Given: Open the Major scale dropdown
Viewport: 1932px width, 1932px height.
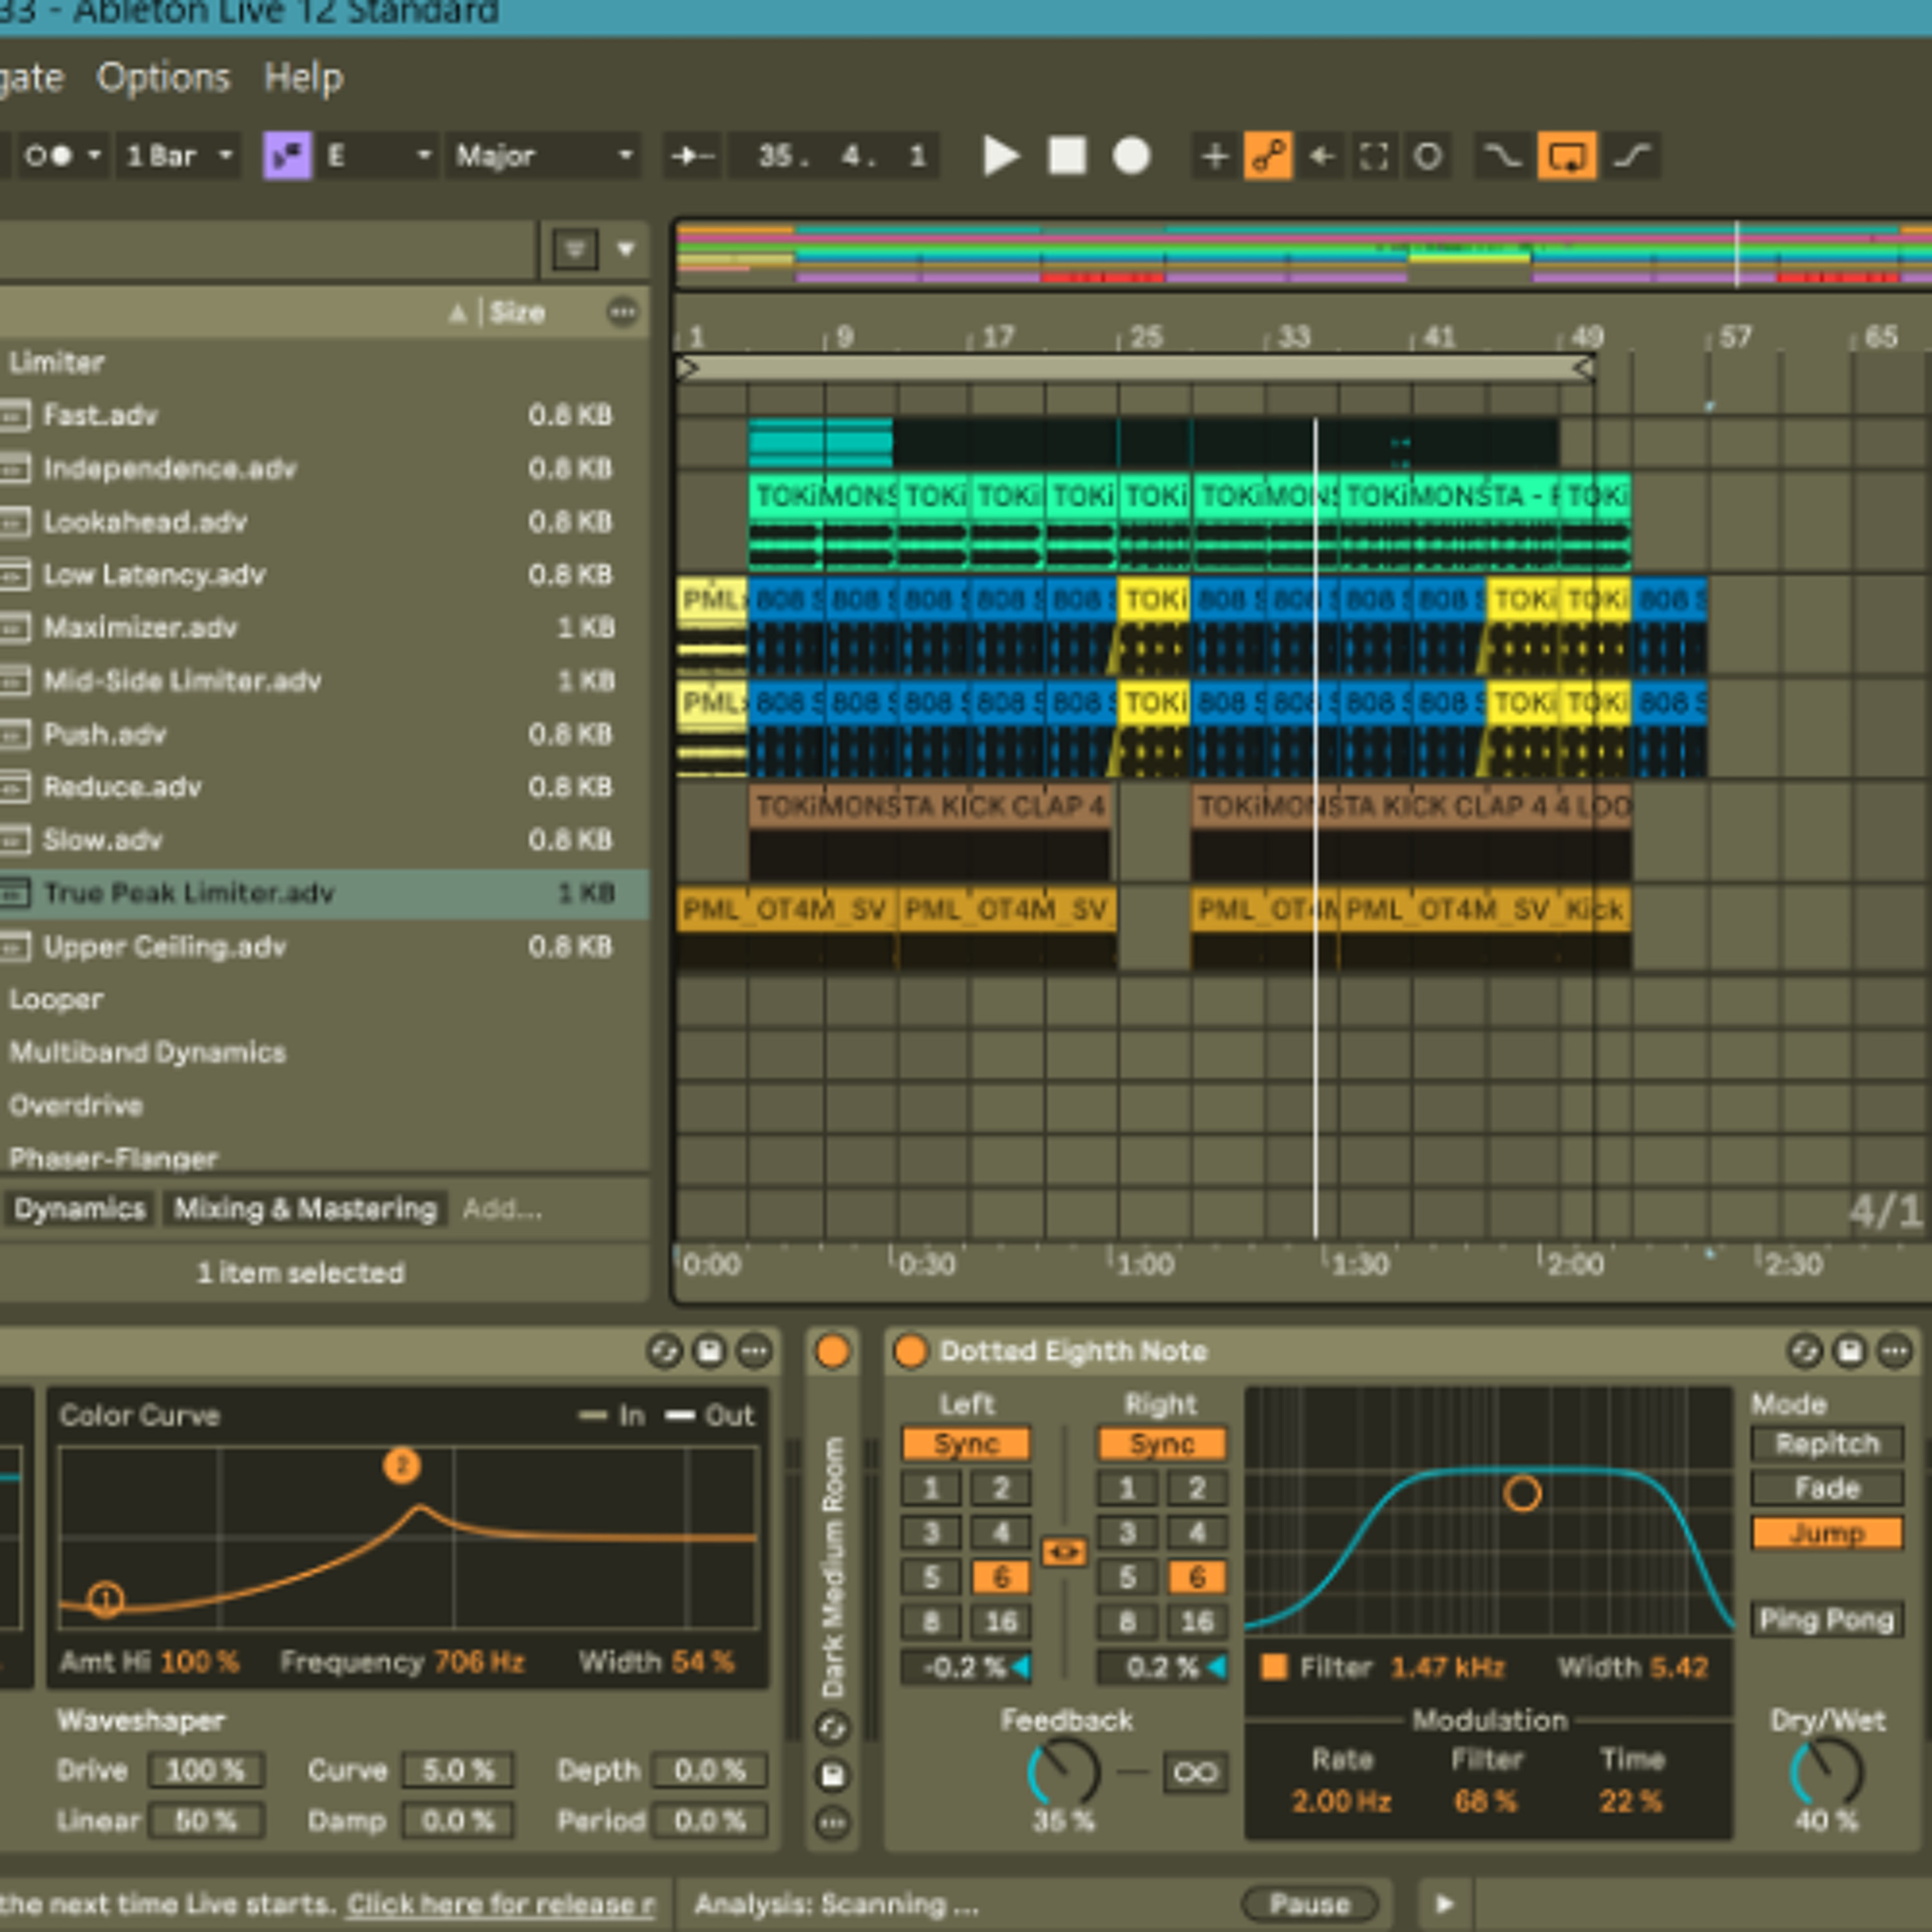Looking at the screenshot, I should tap(544, 156).
